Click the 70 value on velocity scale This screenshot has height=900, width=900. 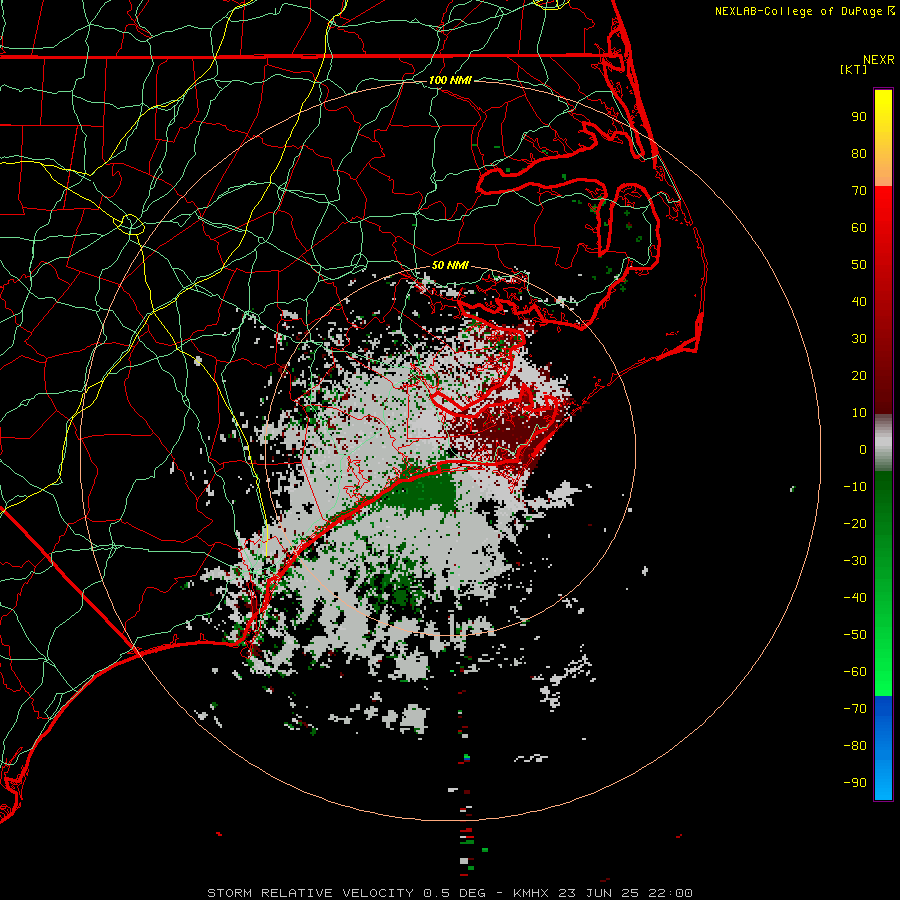point(859,191)
